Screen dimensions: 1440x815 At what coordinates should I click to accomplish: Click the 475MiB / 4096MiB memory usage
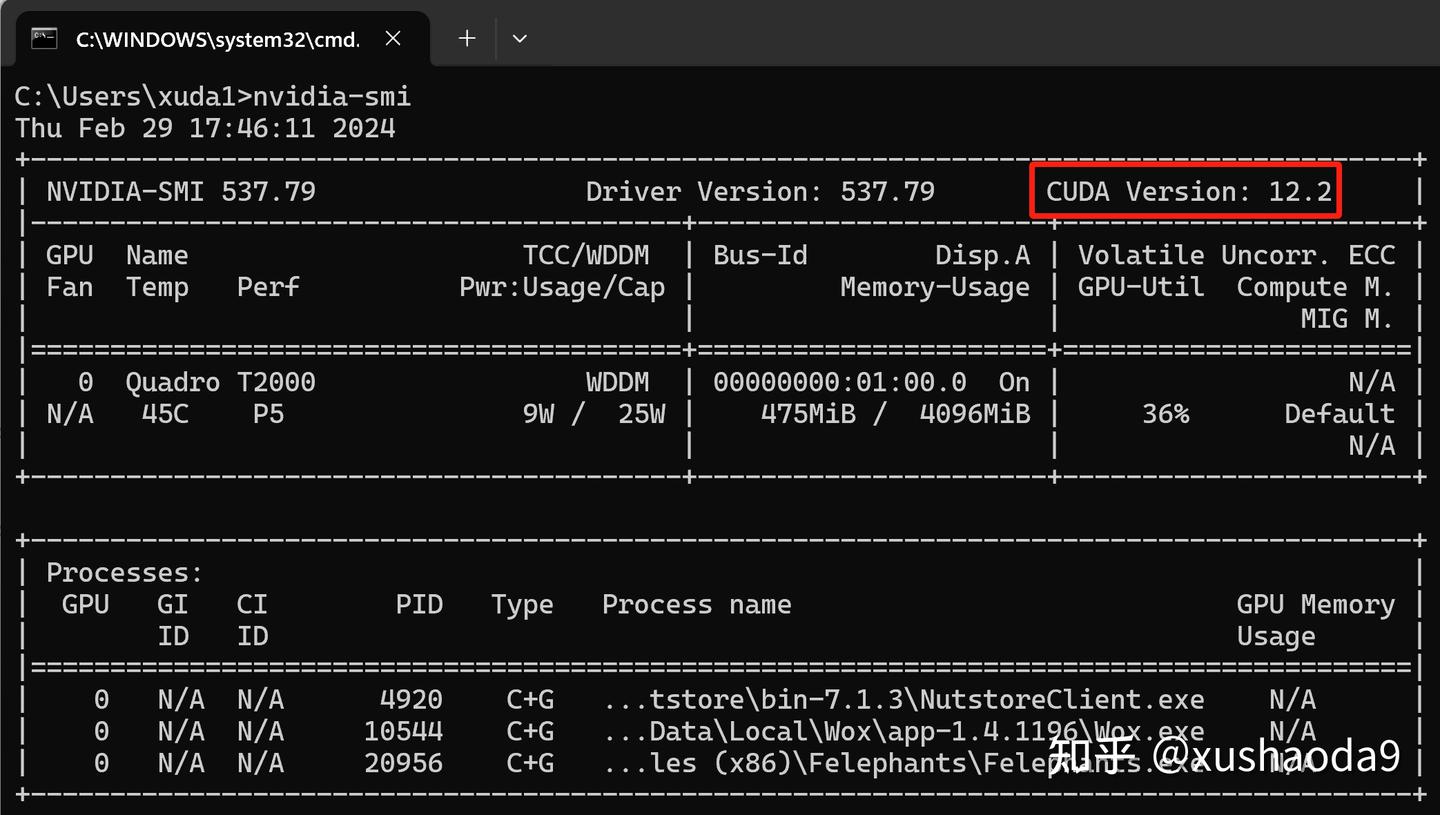(895, 414)
